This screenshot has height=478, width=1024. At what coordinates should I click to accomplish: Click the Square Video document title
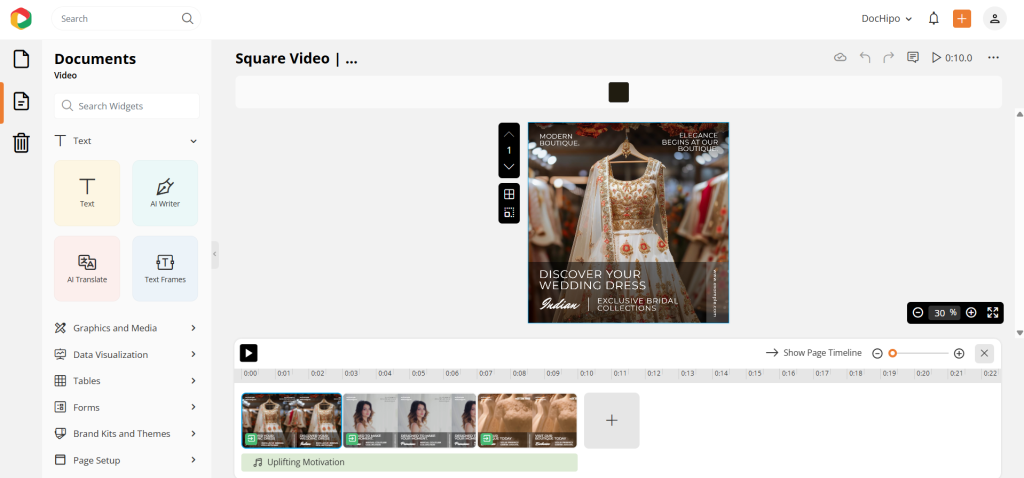(296, 59)
